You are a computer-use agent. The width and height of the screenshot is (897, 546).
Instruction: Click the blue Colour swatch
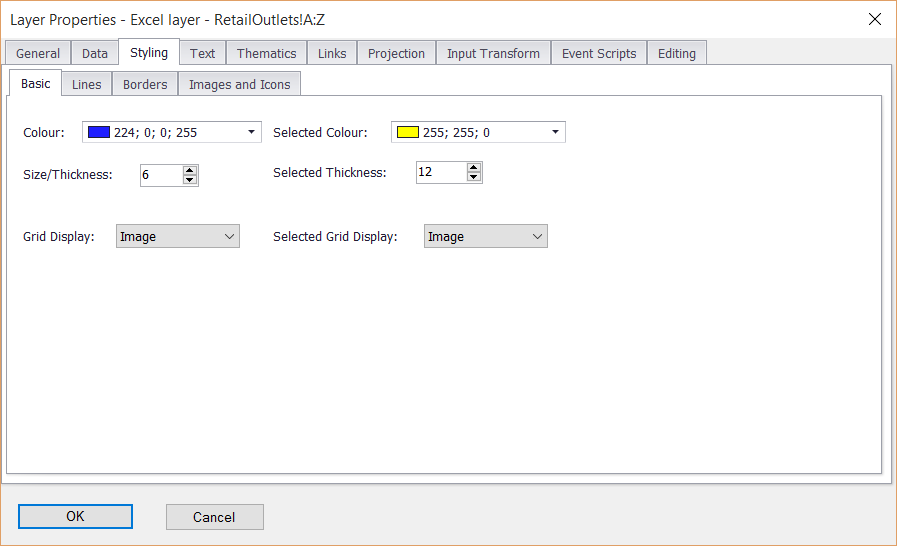[x=99, y=132]
